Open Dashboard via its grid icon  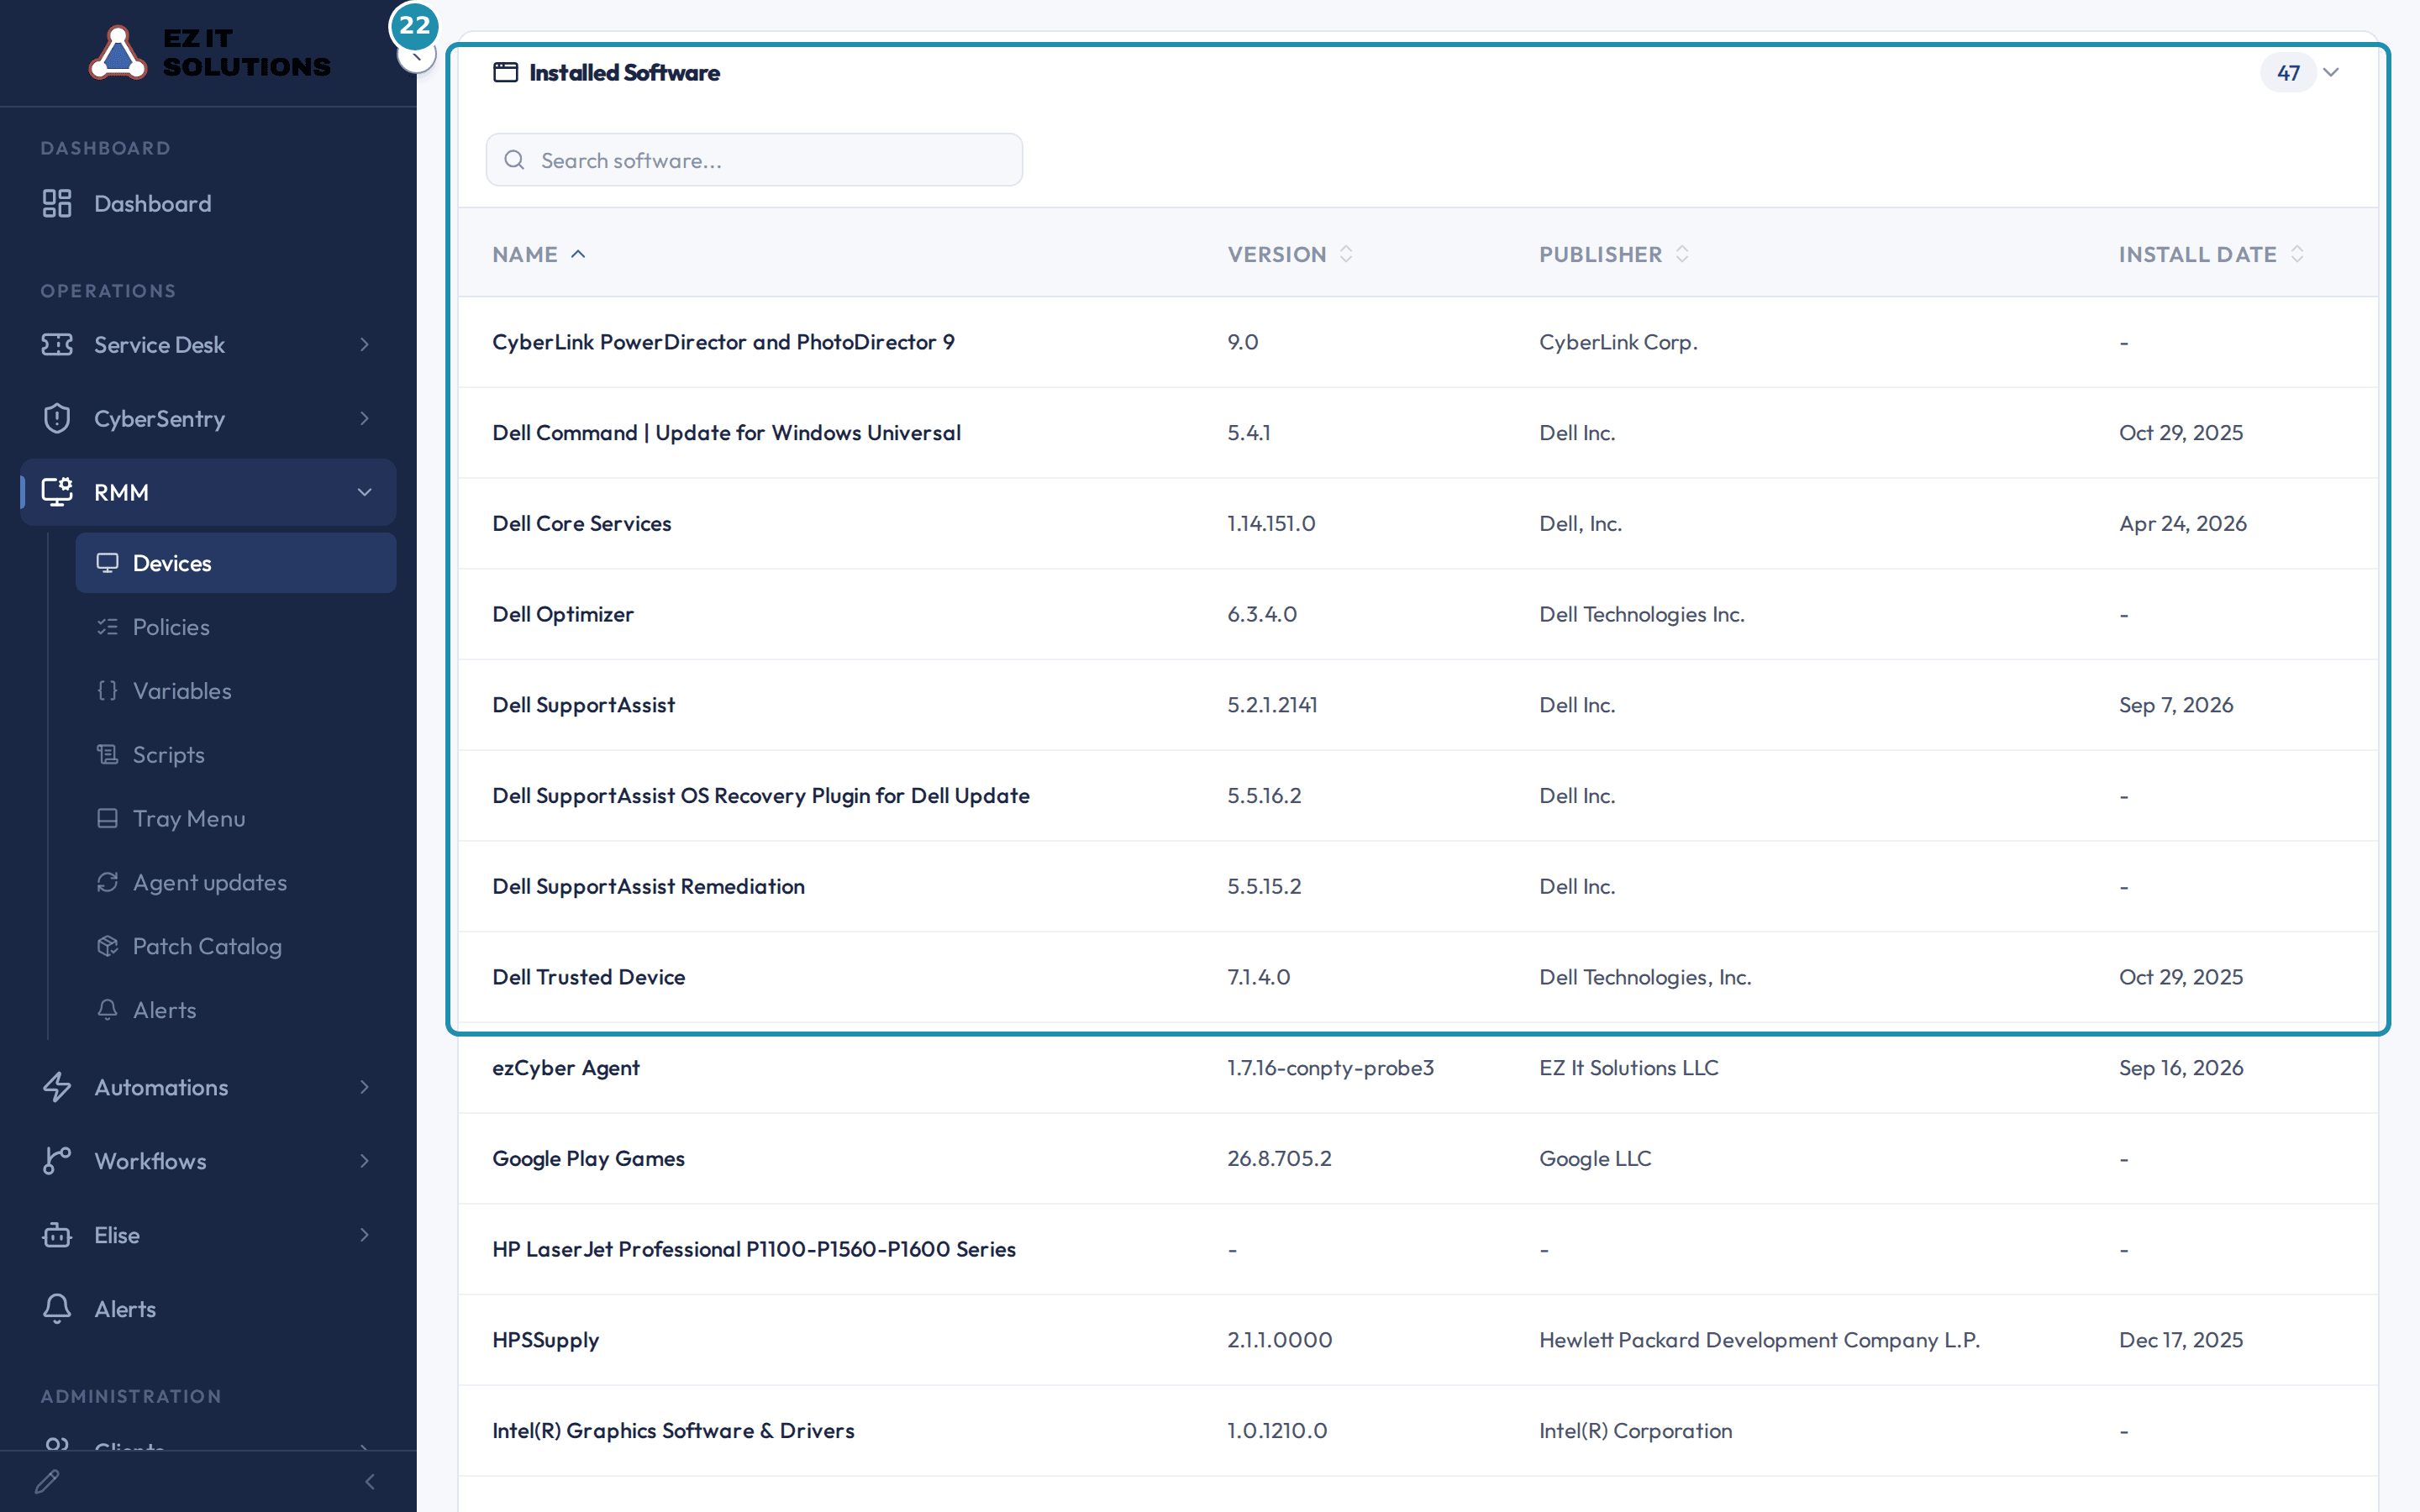(57, 204)
